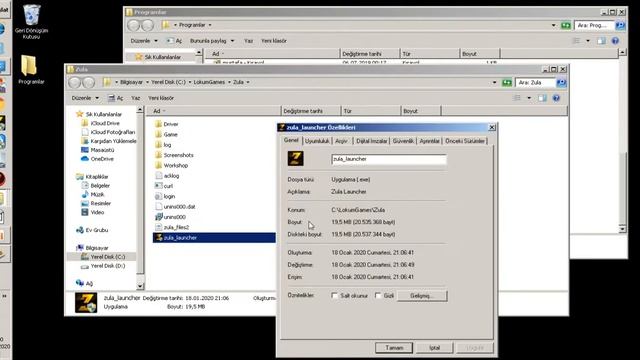Expand the dropdown arrow after Yerel Disk (C:) in the breadcrumb
Screen dimensions: 640x360
coord(190,82)
